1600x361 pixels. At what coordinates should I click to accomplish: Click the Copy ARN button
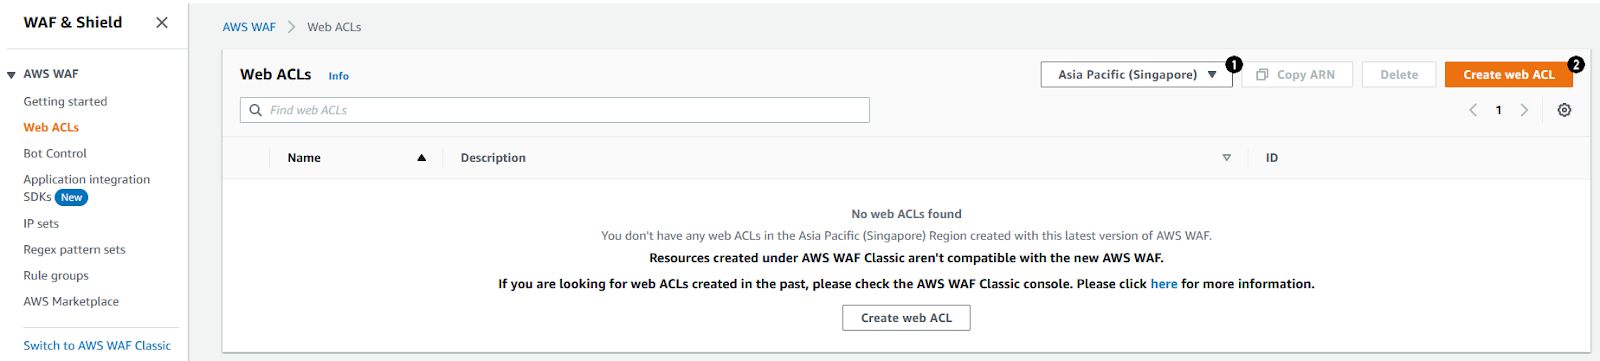click(x=1297, y=74)
